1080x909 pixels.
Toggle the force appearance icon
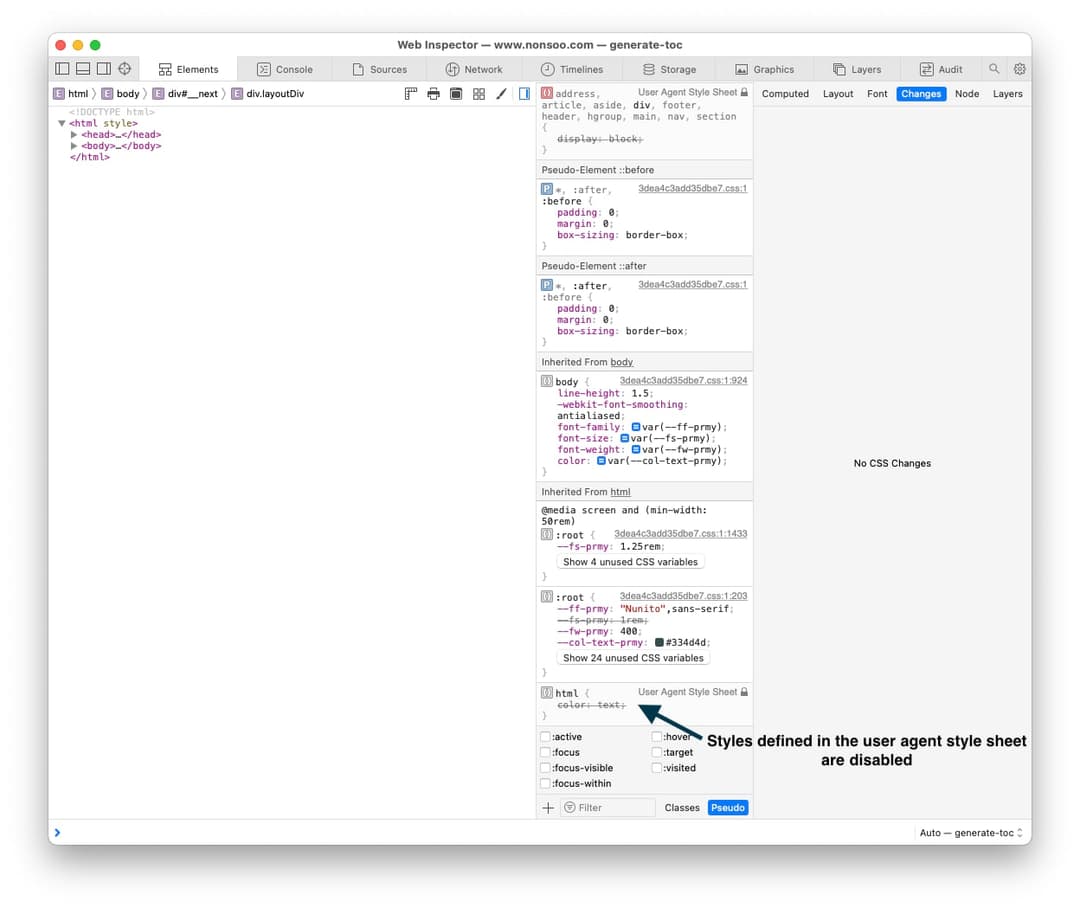(456, 93)
